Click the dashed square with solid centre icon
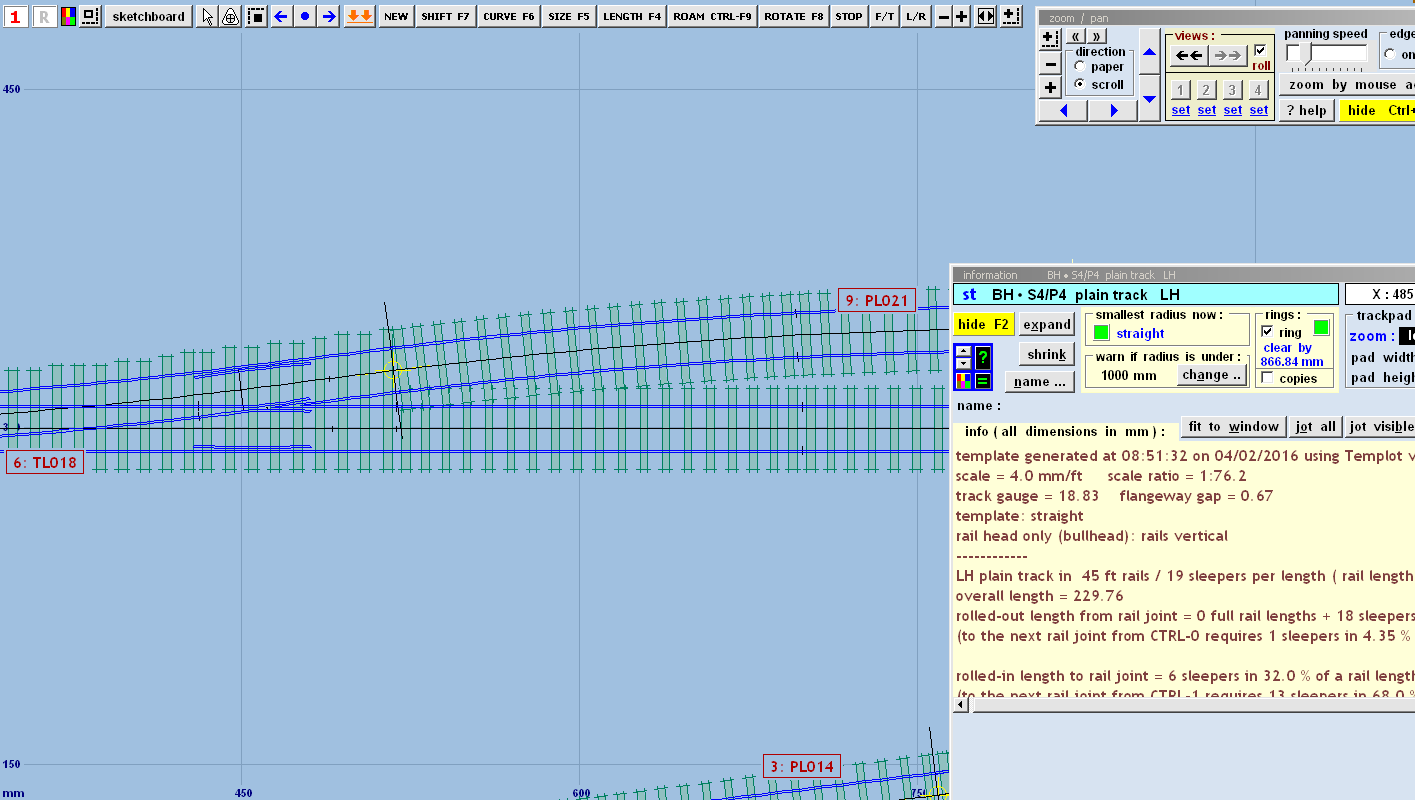The height and width of the screenshot is (801, 1416). 257,16
